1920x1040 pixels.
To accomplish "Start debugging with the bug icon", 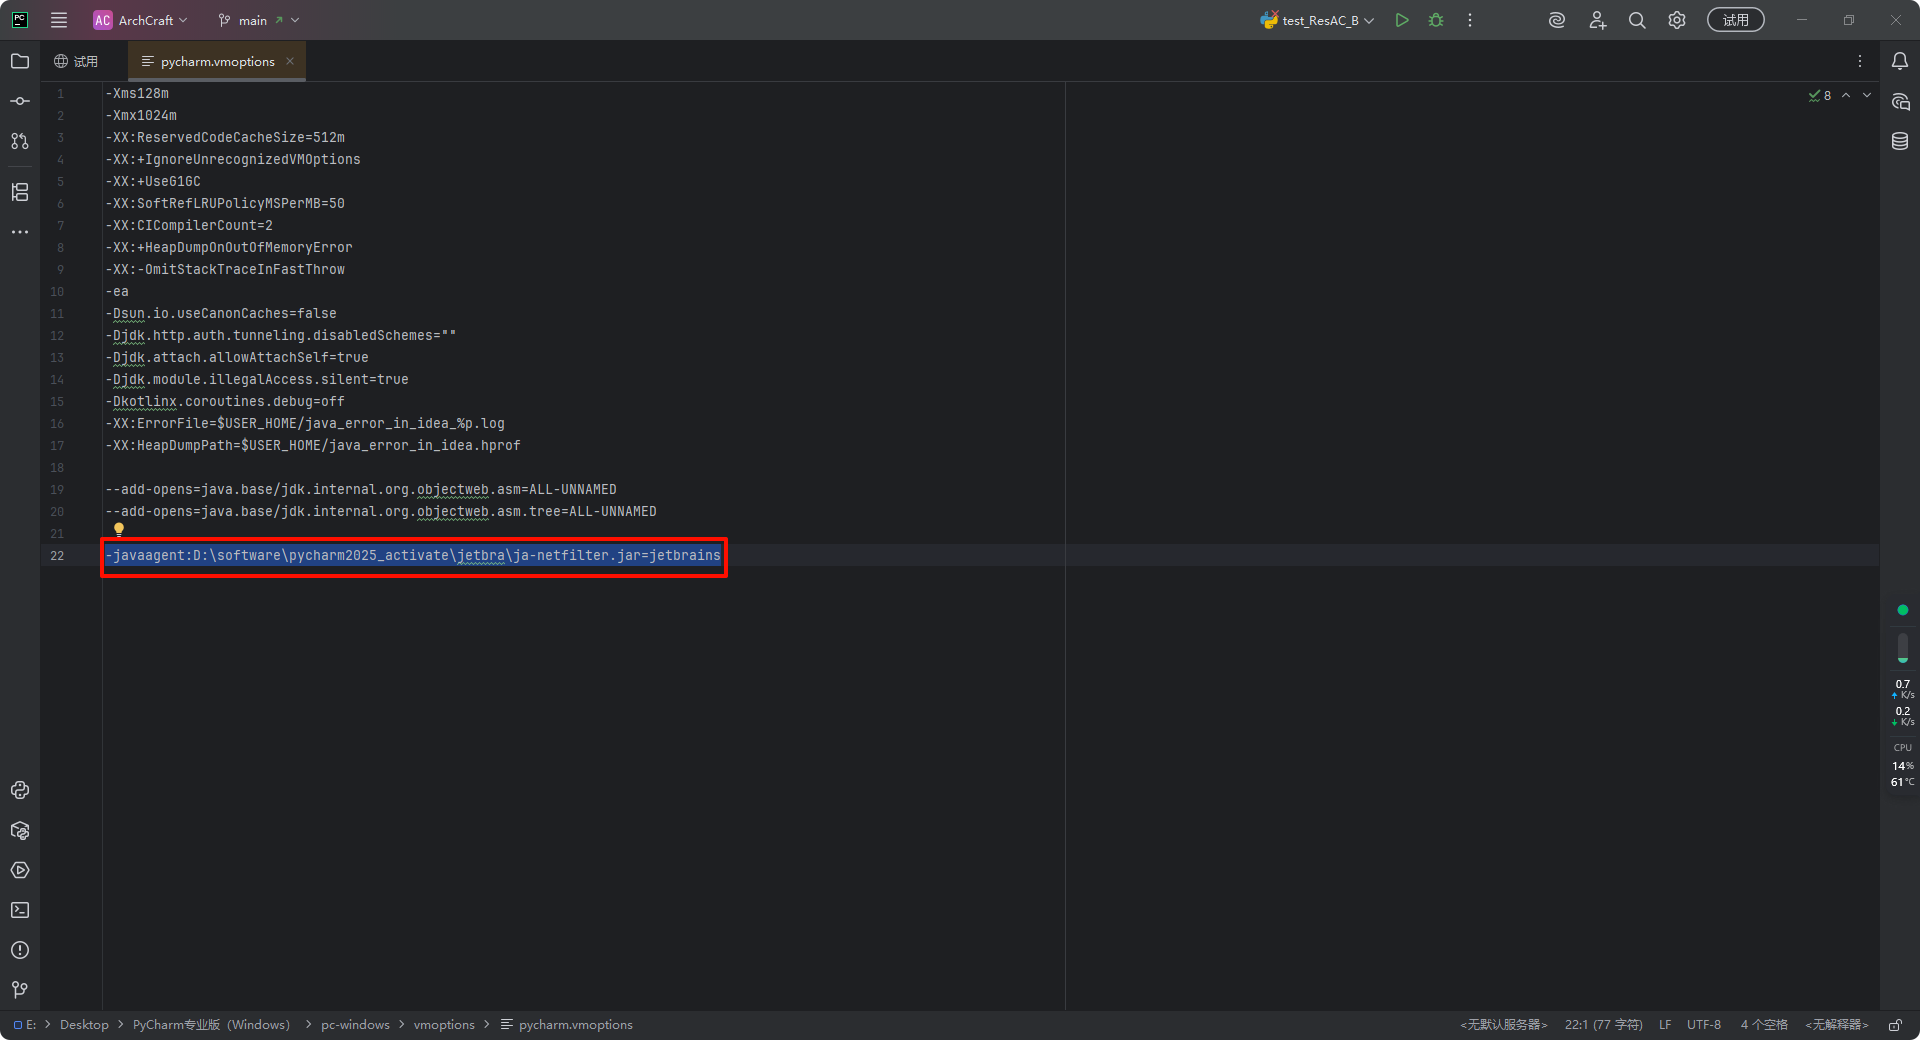I will (x=1436, y=20).
